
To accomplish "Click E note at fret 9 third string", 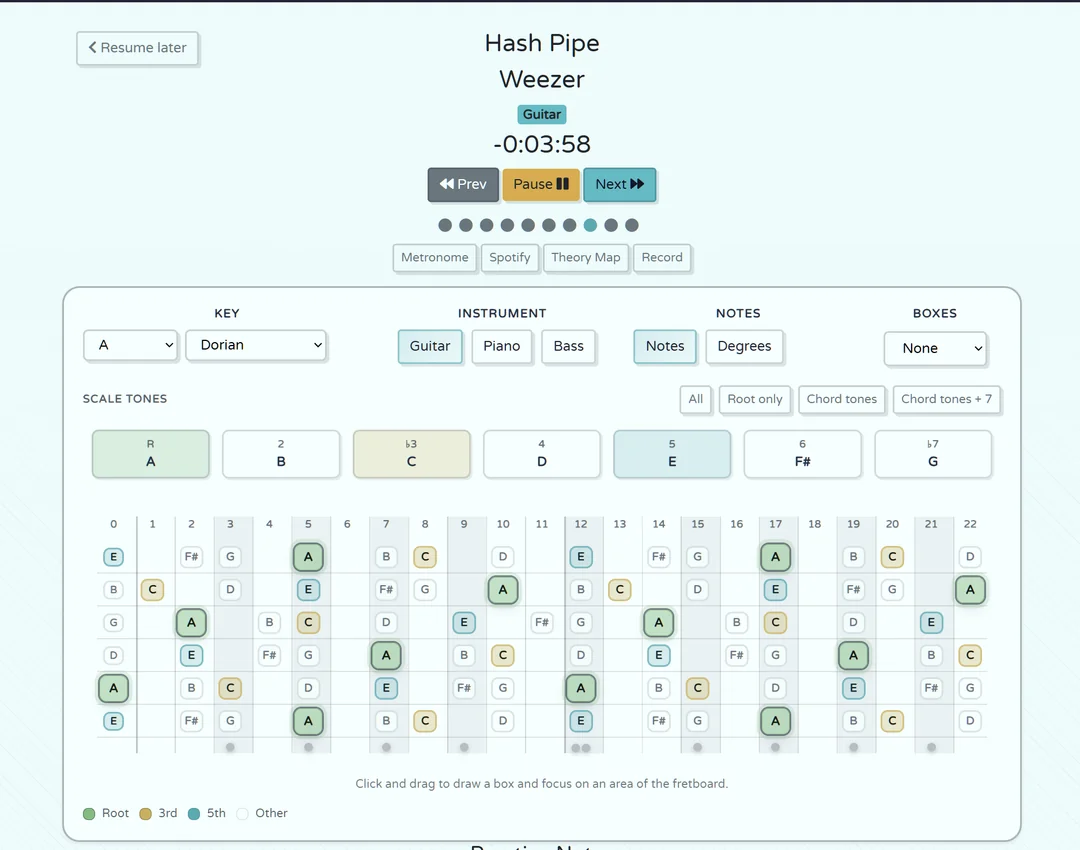I will pos(464,623).
